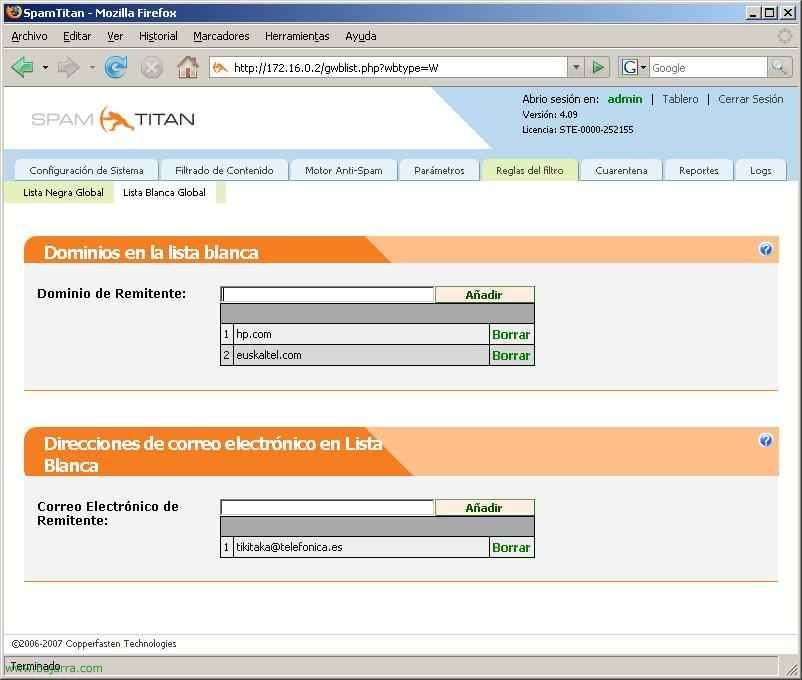This screenshot has width=802, height=680.
Task: Open the Herramientas menu
Action: coord(297,36)
